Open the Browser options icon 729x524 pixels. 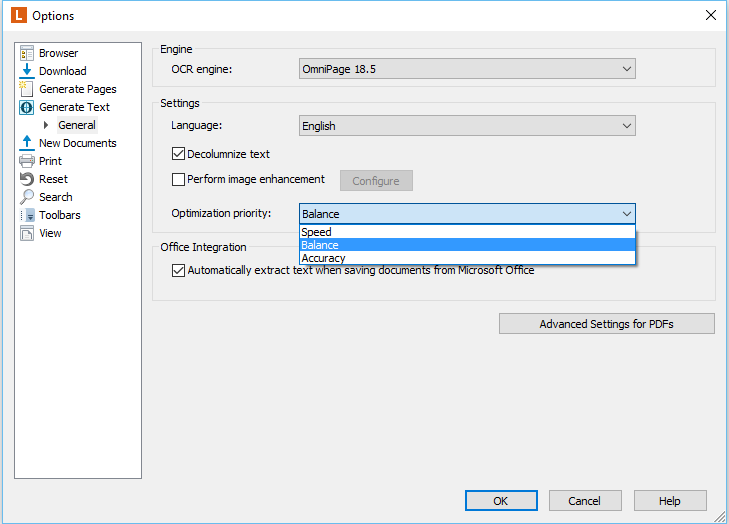(27, 53)
